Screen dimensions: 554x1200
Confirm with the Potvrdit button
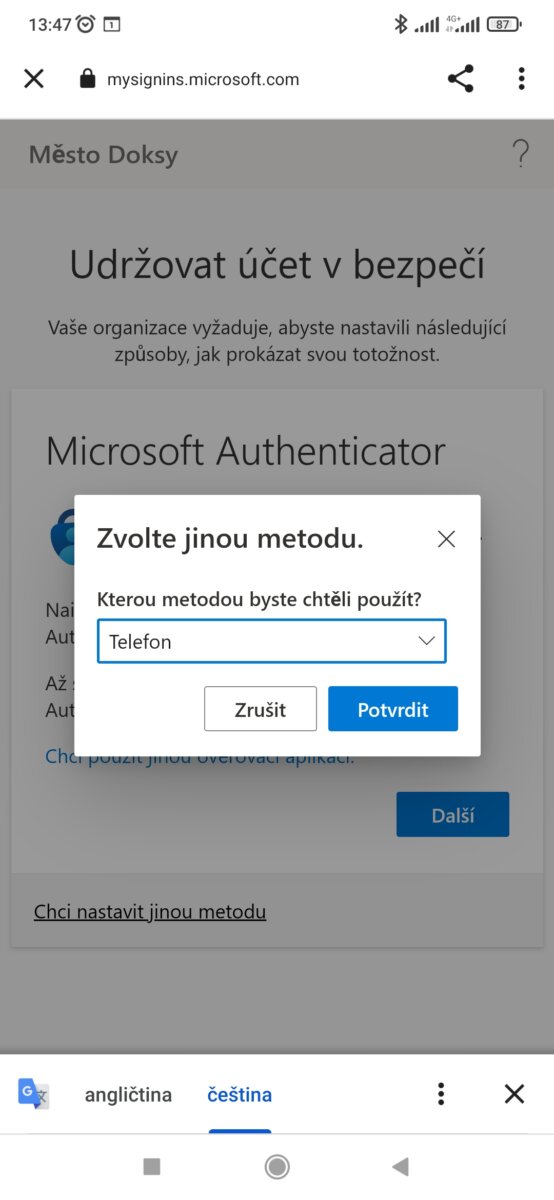pyautogui.click(x=393, y=709)
